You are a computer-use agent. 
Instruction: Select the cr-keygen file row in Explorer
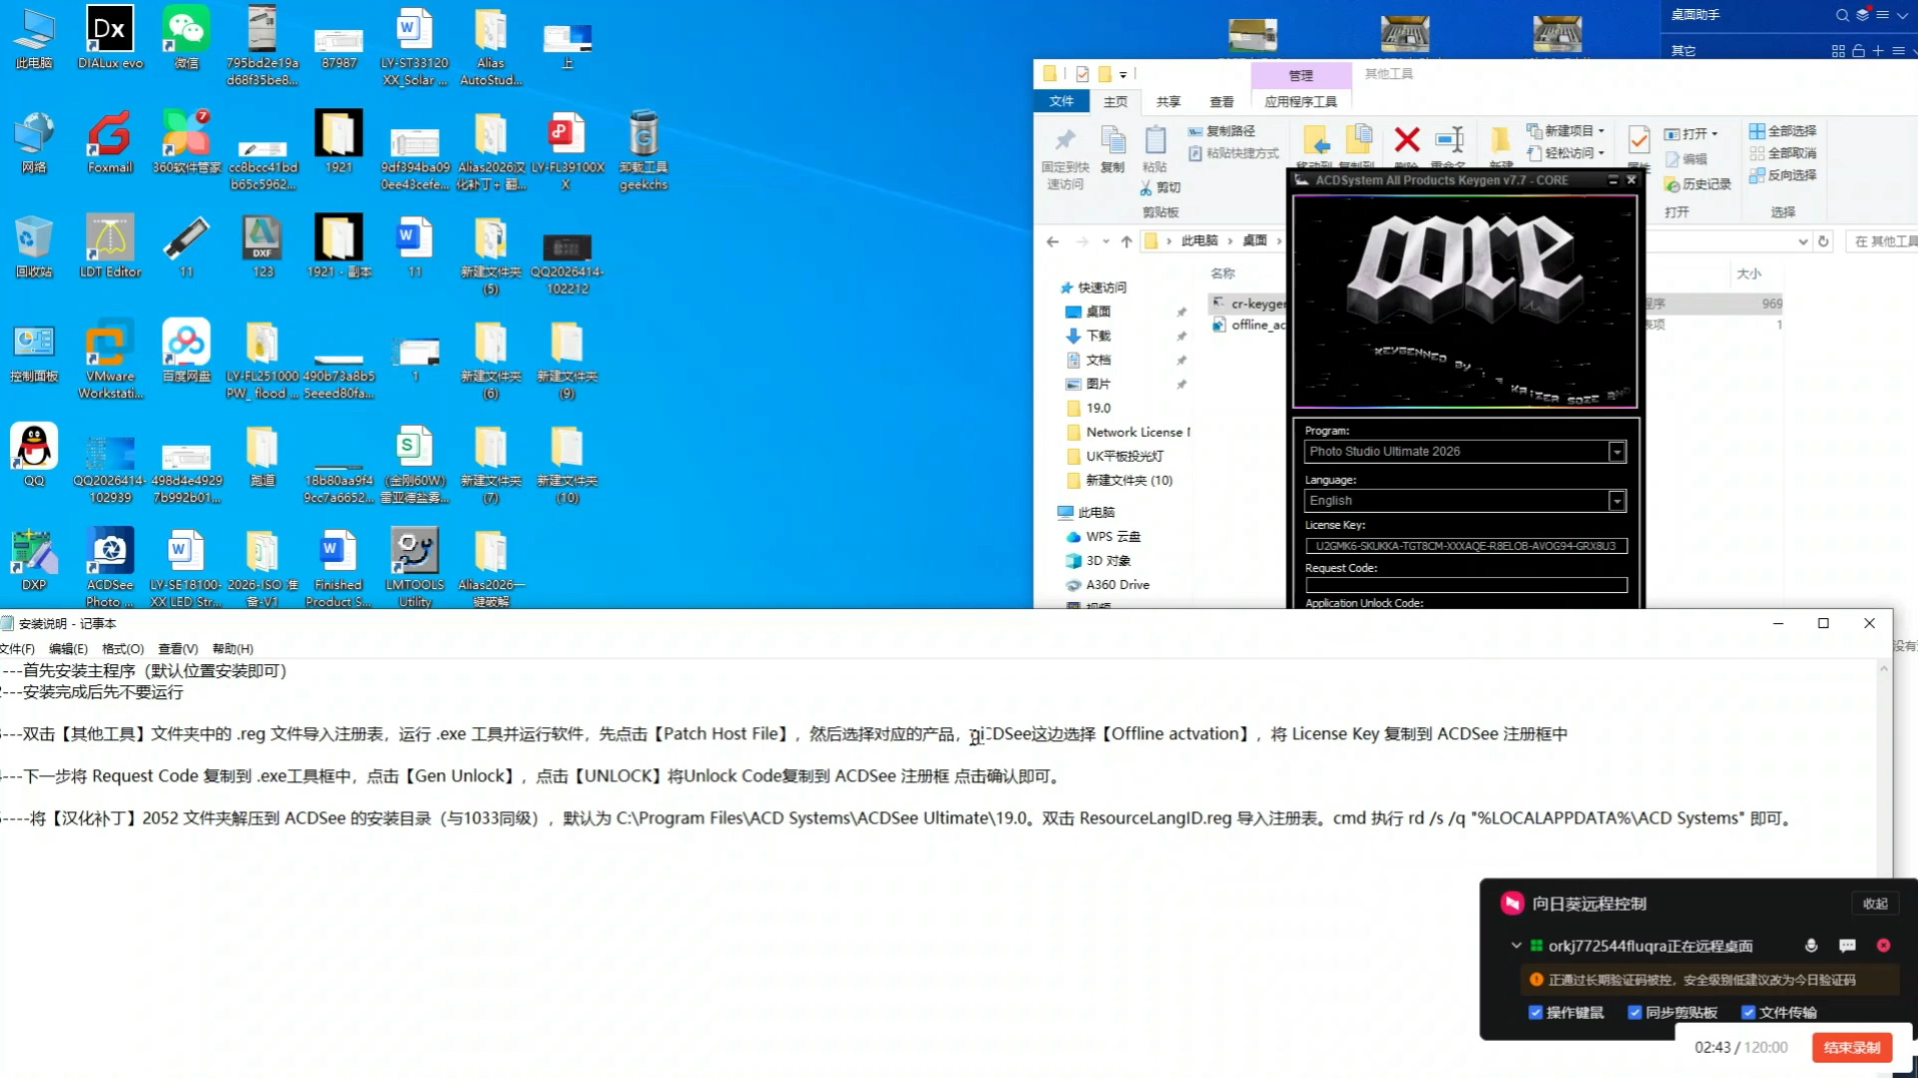(1248, 303)
